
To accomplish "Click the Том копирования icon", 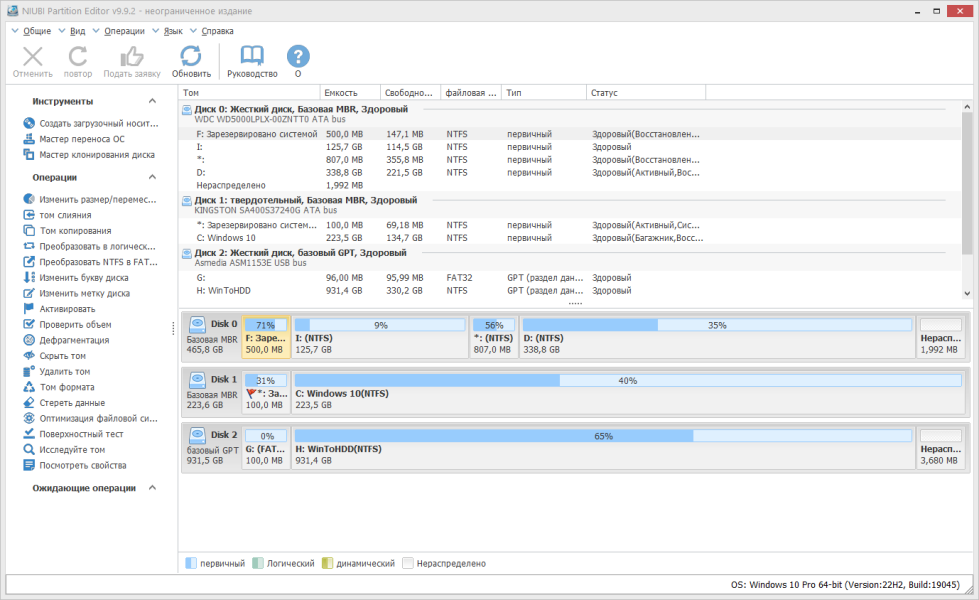I will point(29,230).
